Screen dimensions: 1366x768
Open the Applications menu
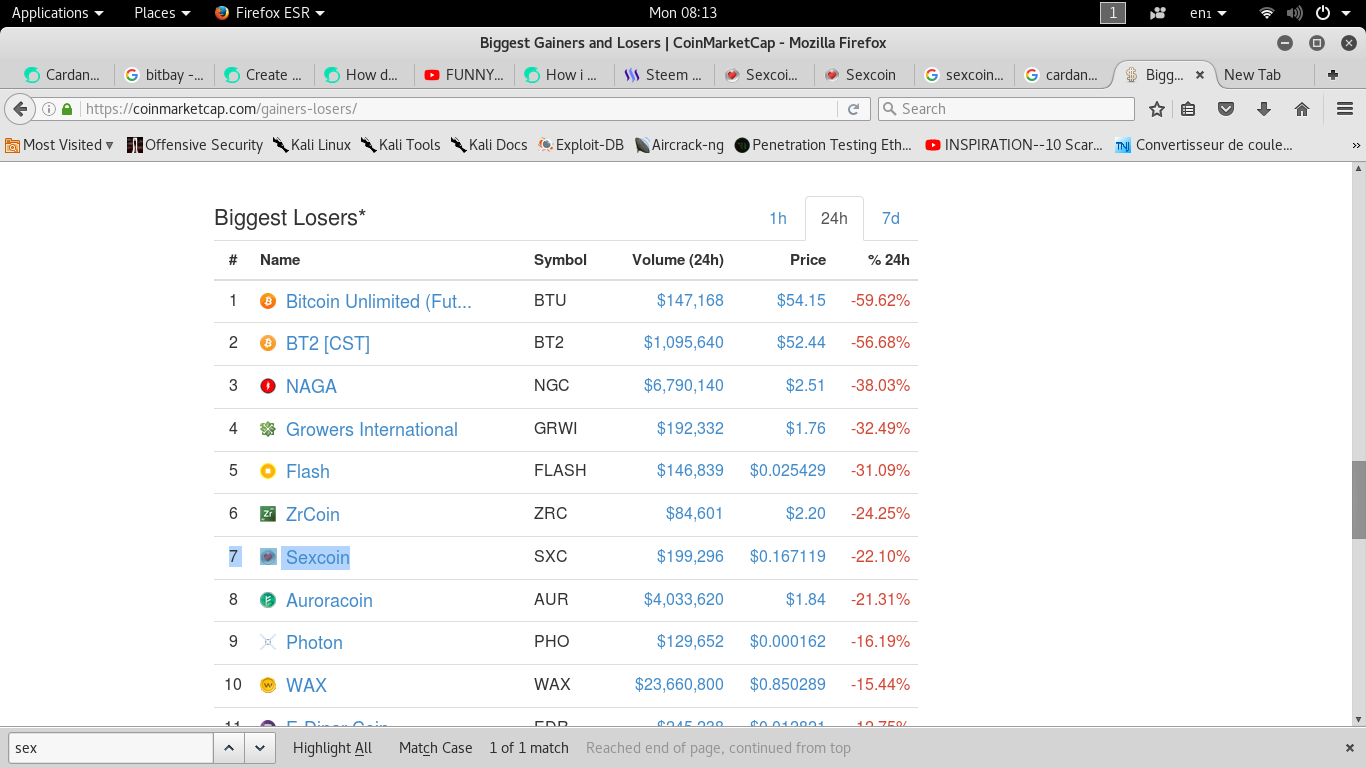tap(57, 13)
